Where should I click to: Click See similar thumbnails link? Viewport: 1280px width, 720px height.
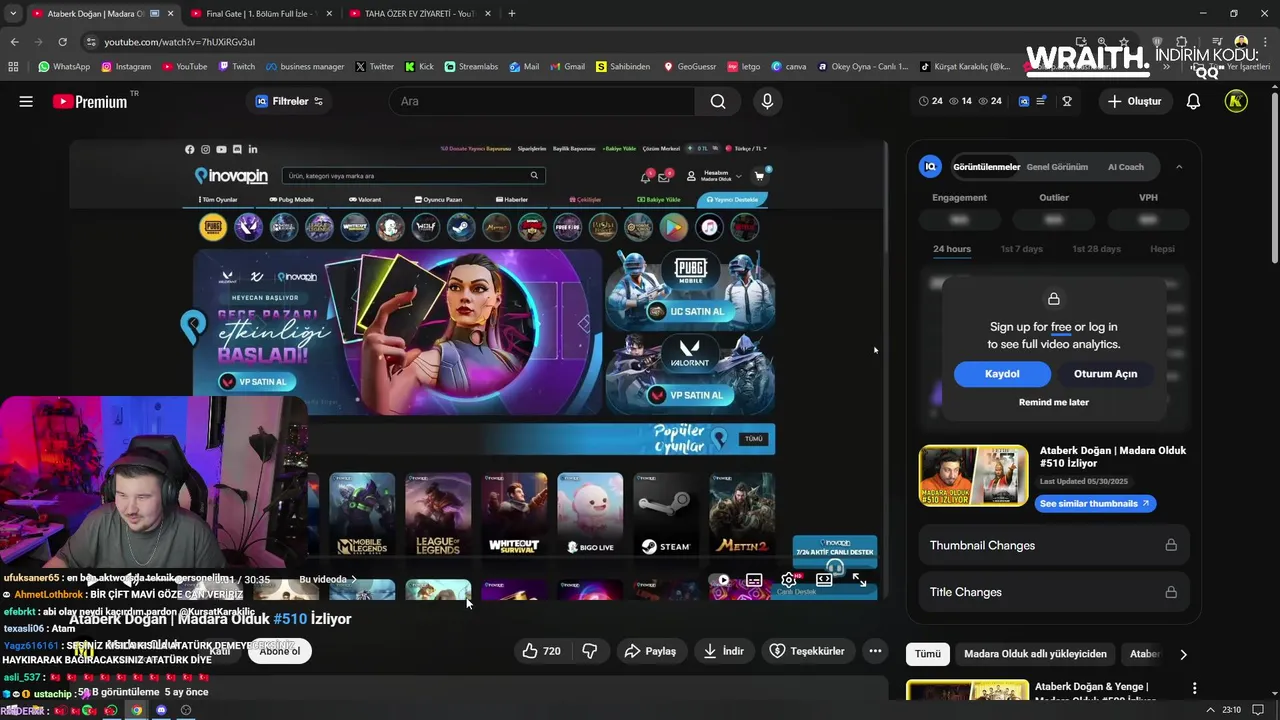coord(1095,503)
